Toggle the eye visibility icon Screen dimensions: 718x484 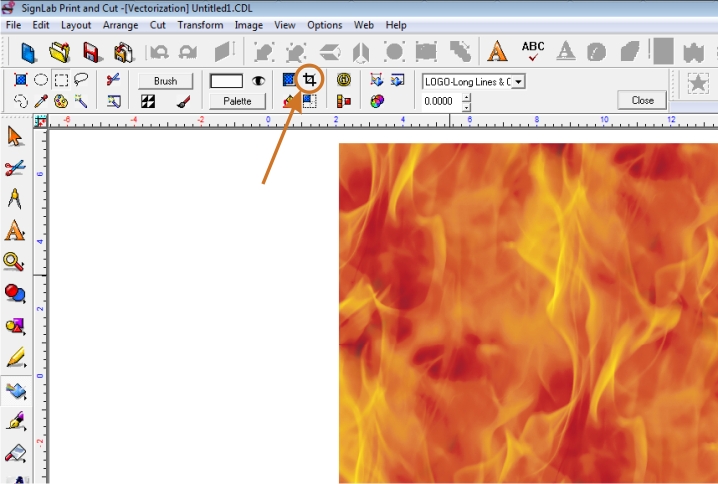click(258, 81)
